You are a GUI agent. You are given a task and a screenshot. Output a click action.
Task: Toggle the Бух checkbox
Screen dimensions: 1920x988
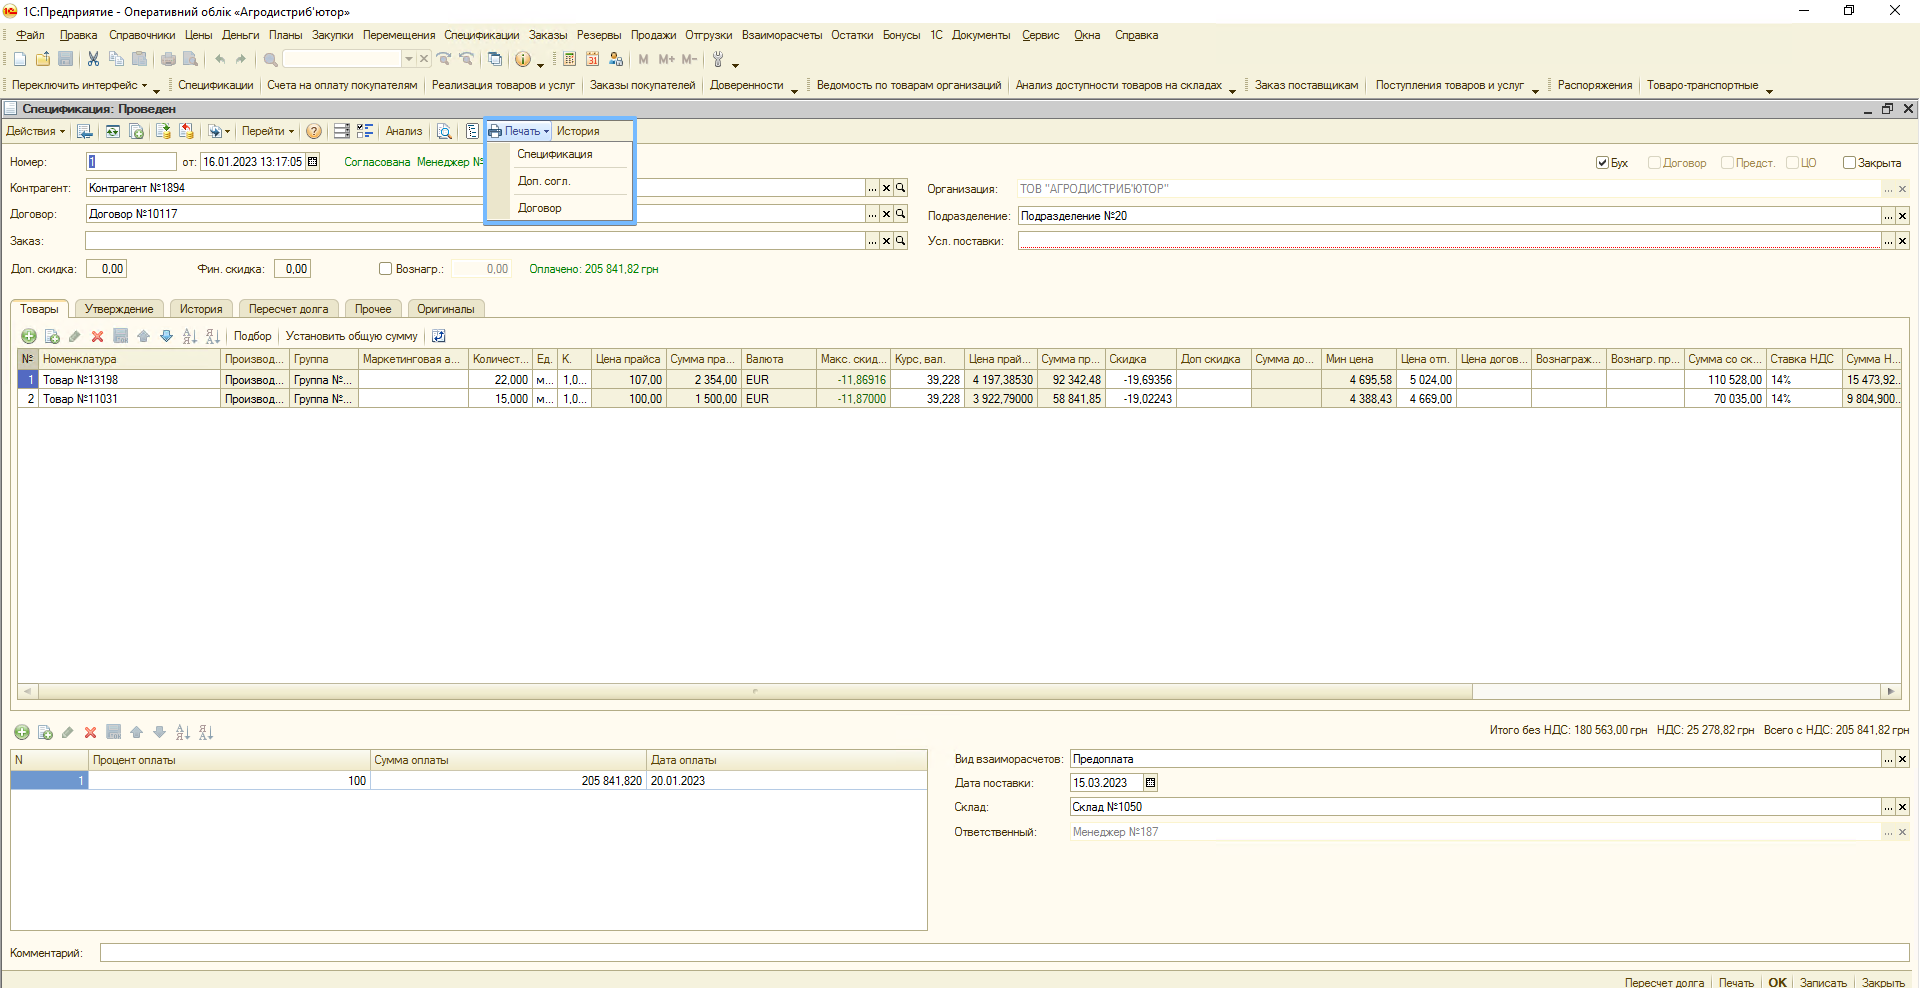click(1602, 163)
